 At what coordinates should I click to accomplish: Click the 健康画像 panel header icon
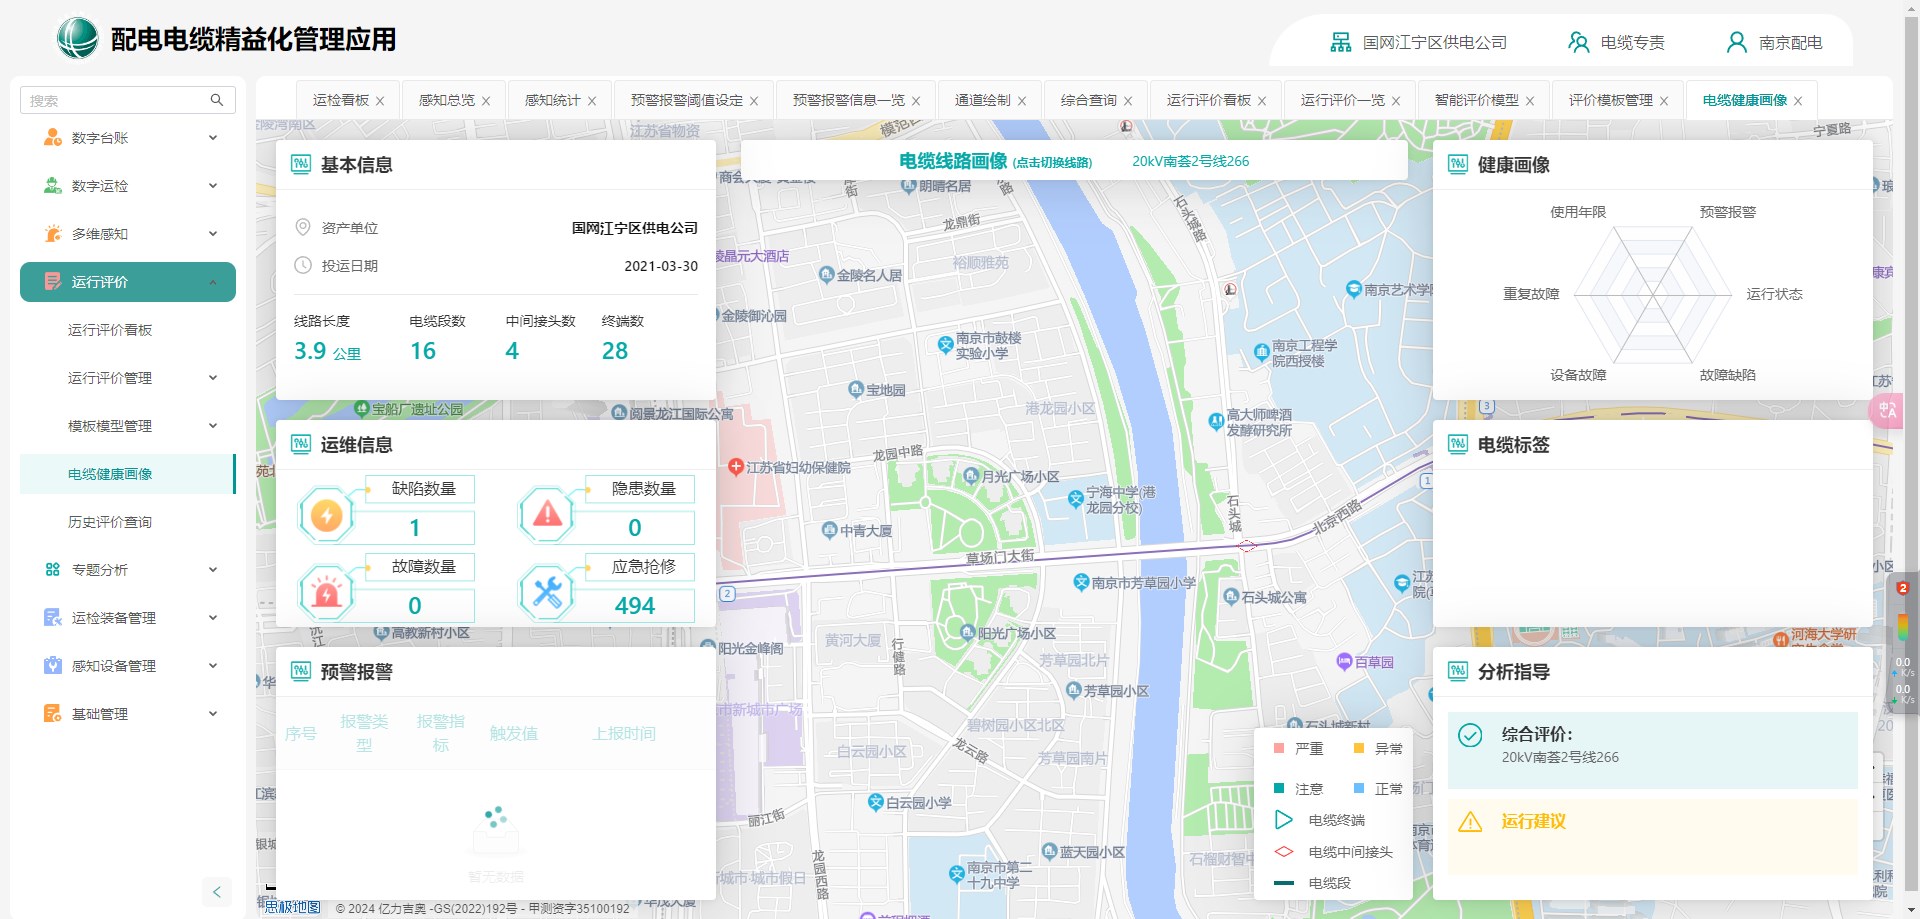(x=1458, y=164)
